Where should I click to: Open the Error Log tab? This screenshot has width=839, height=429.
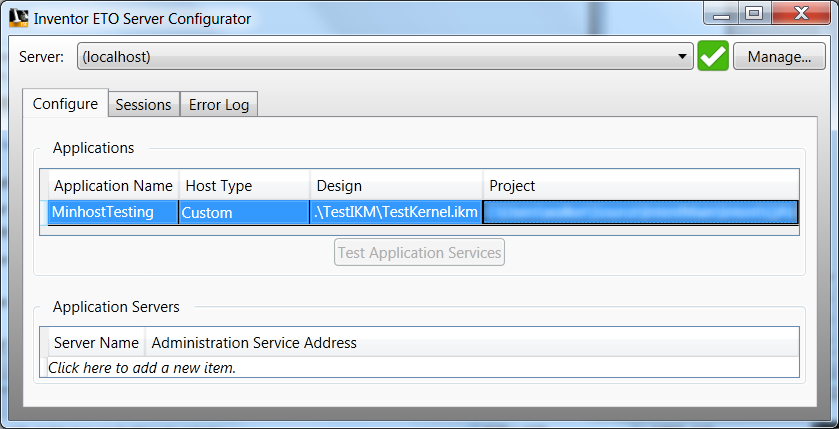click(x=220, y=105)
